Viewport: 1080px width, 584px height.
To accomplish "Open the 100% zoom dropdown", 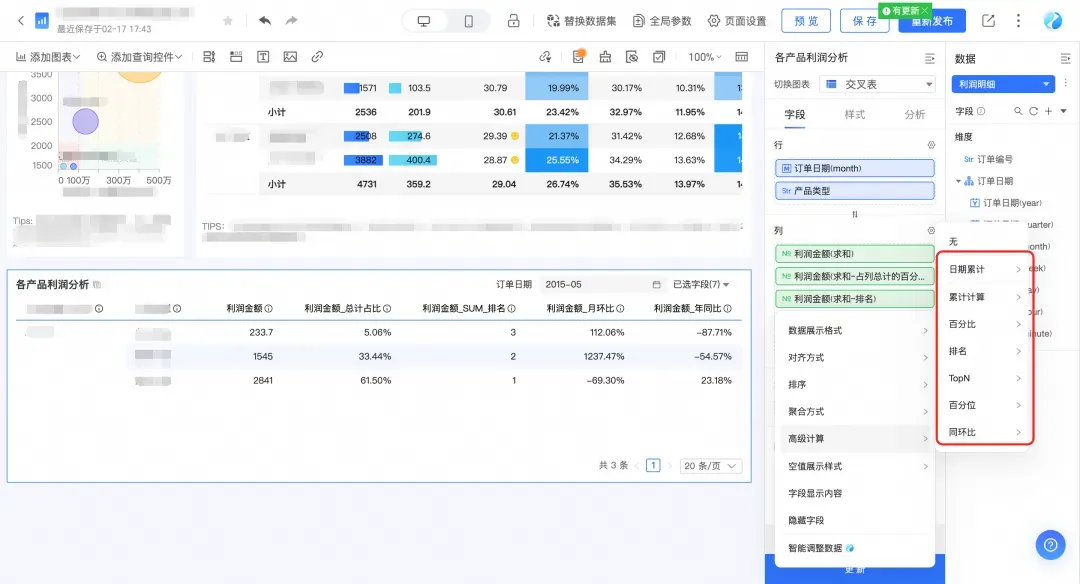I will point(705,56).
